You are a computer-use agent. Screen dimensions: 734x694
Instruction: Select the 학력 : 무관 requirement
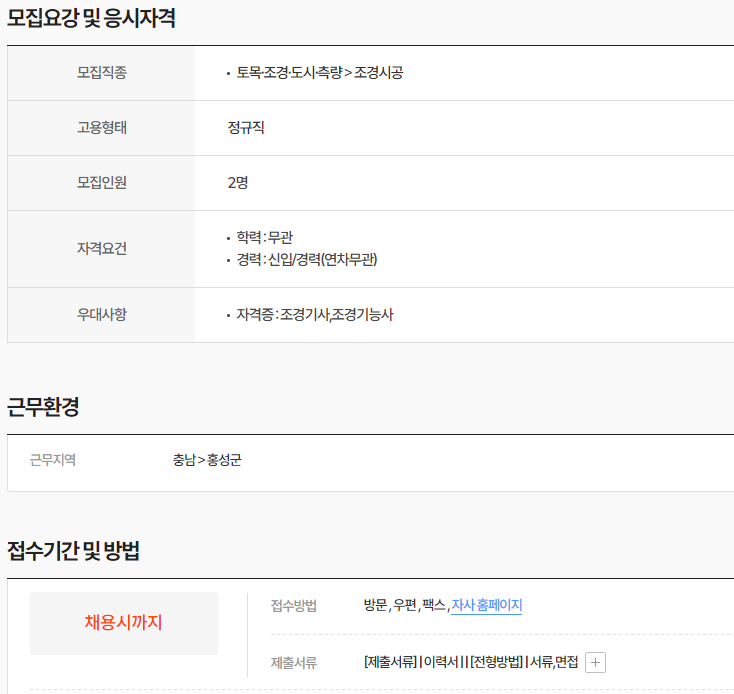coord(264,237)
